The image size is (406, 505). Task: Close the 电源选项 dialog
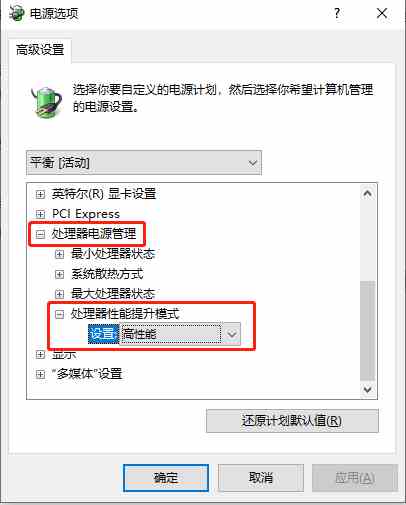click(382, 13)
